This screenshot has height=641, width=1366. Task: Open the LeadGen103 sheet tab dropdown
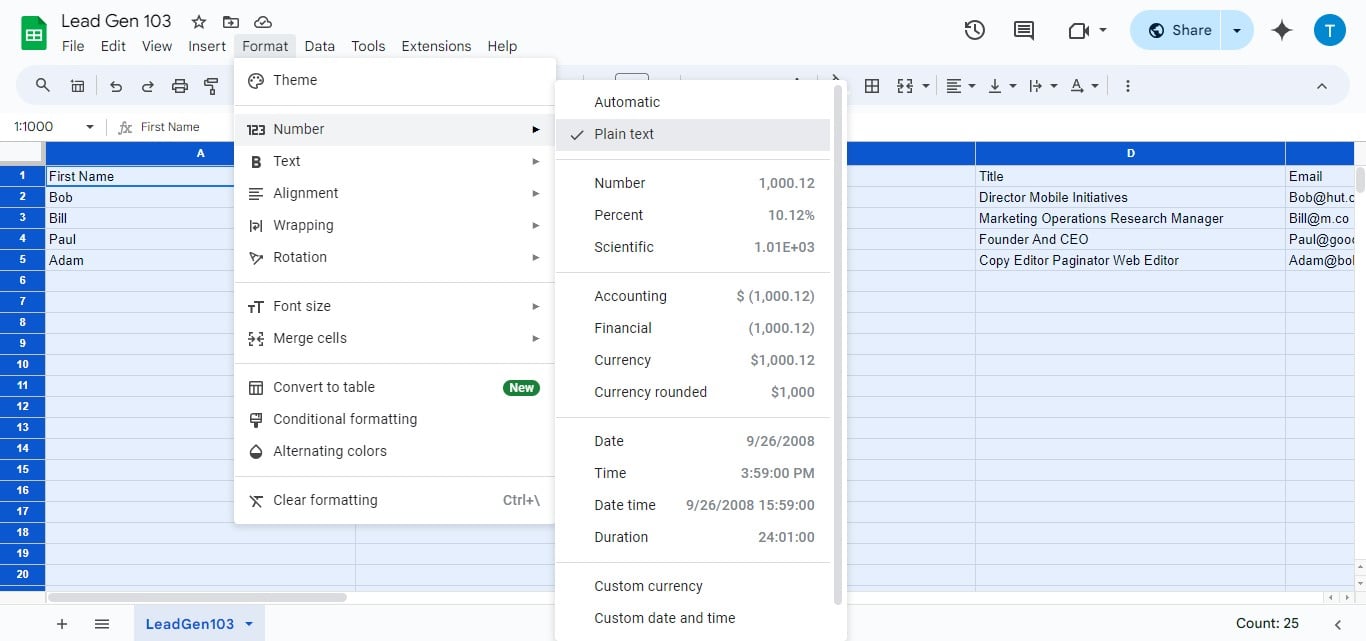[x=249, y=624]
